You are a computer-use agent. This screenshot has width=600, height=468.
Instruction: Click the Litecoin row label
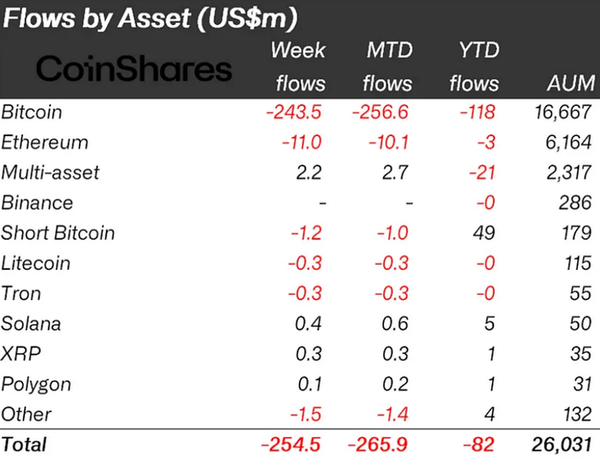coord(38,263)
